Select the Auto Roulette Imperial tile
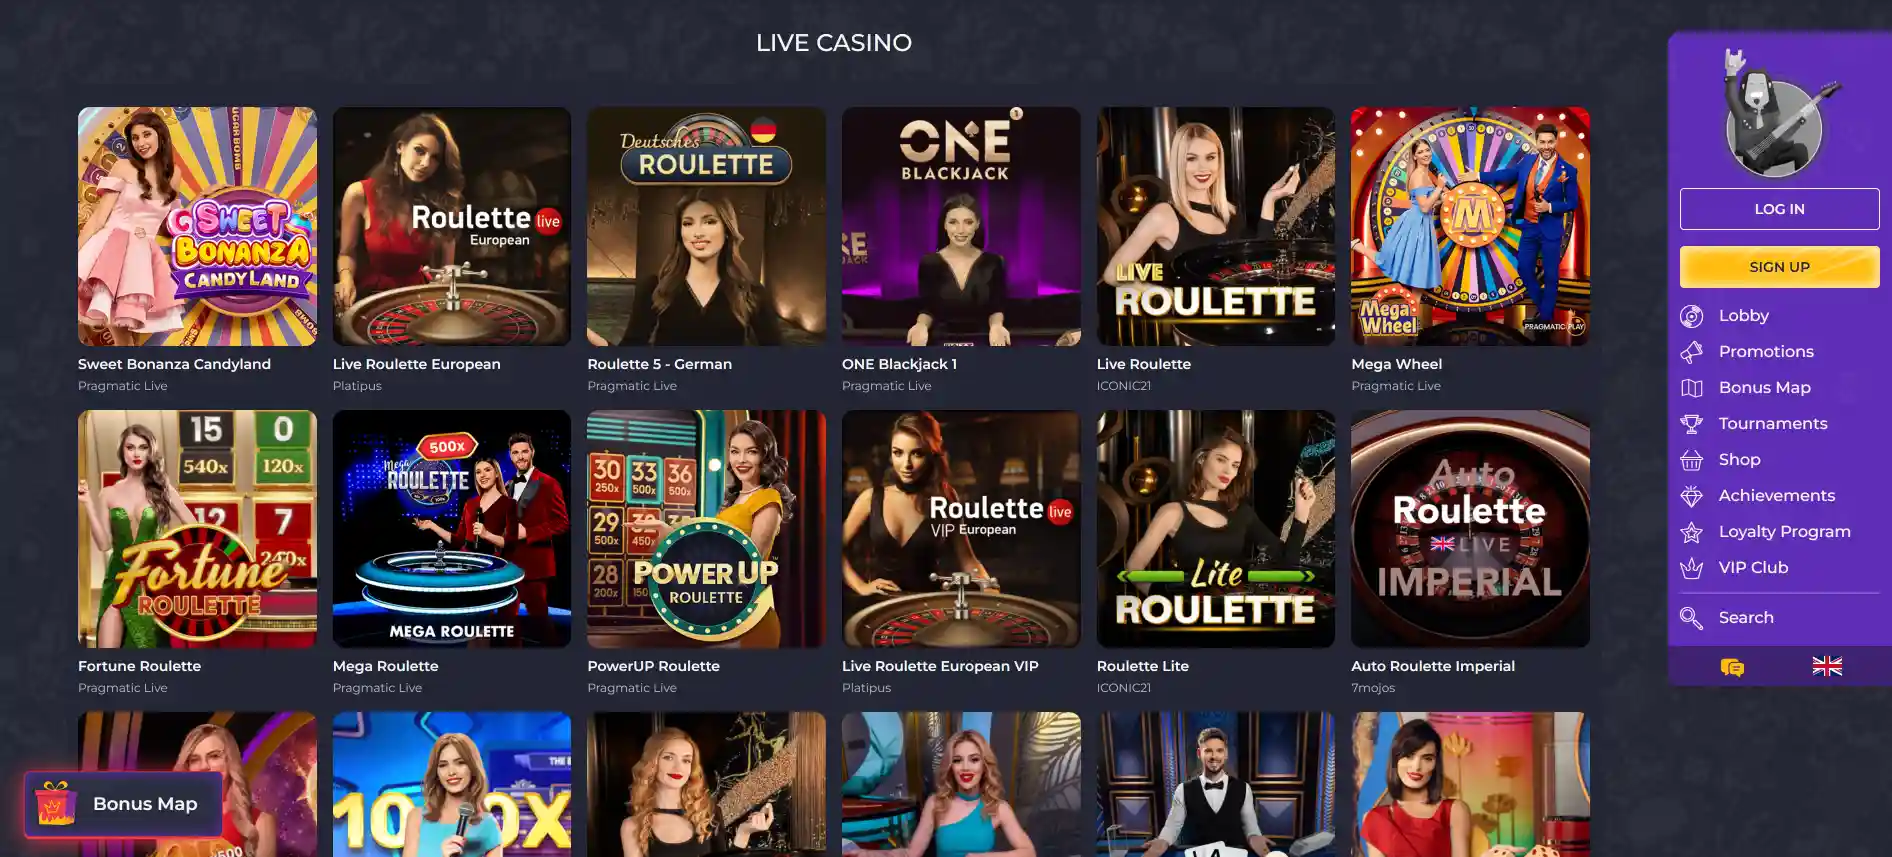Viewport: 1892px width, 857px height. [1470, 529]
